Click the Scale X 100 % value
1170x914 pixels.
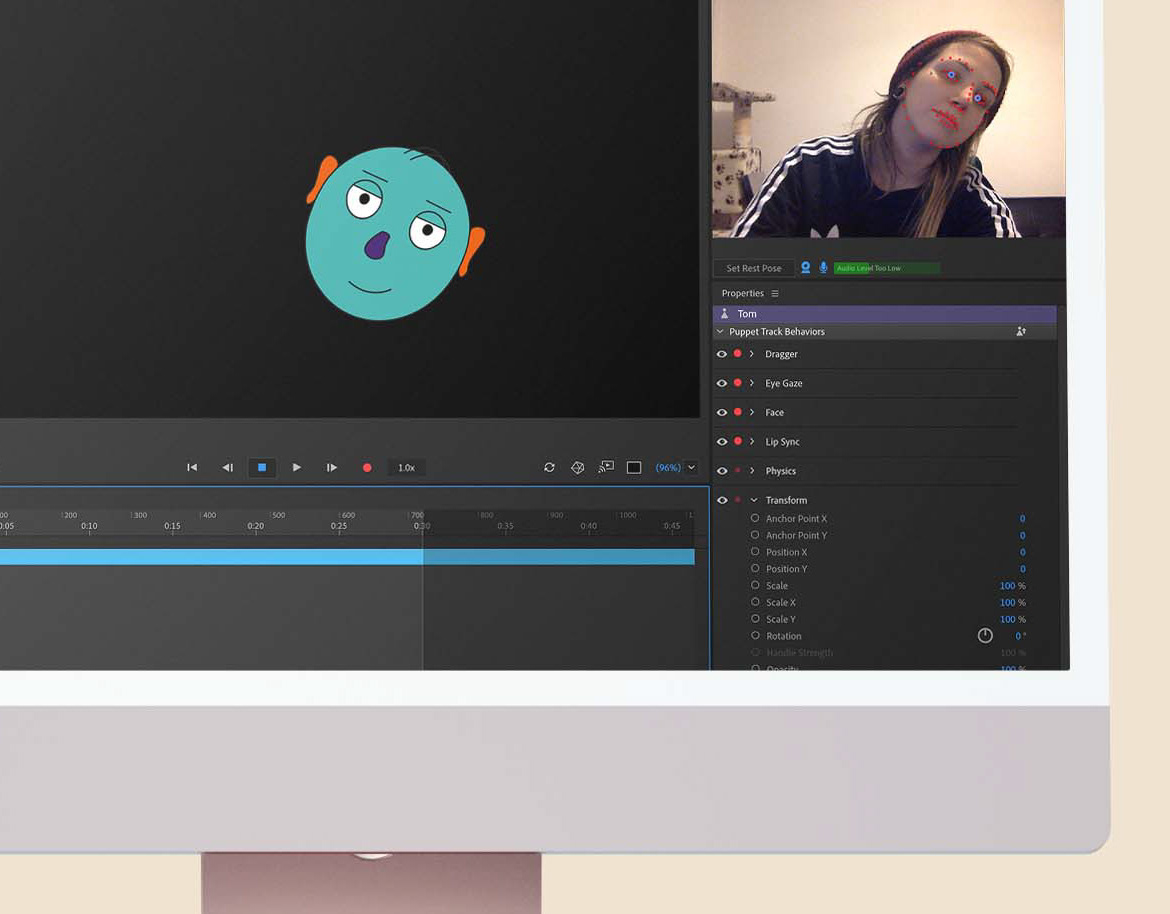coord(1013,602)
